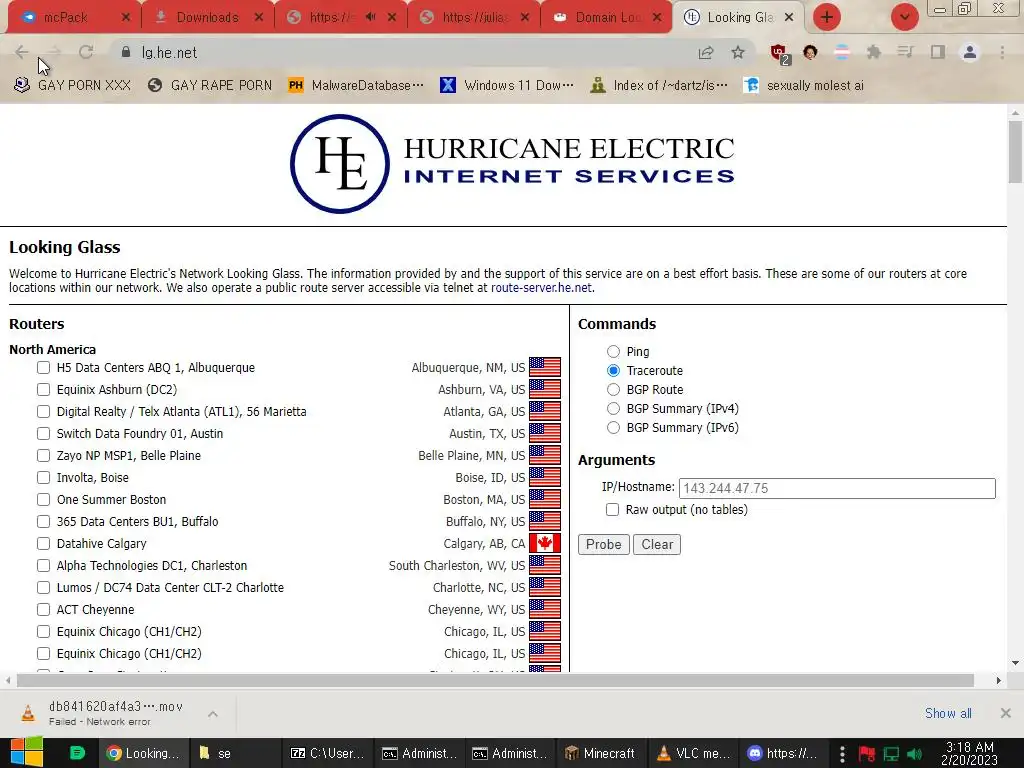Check Datahive Calgary router

pos(43,543)
